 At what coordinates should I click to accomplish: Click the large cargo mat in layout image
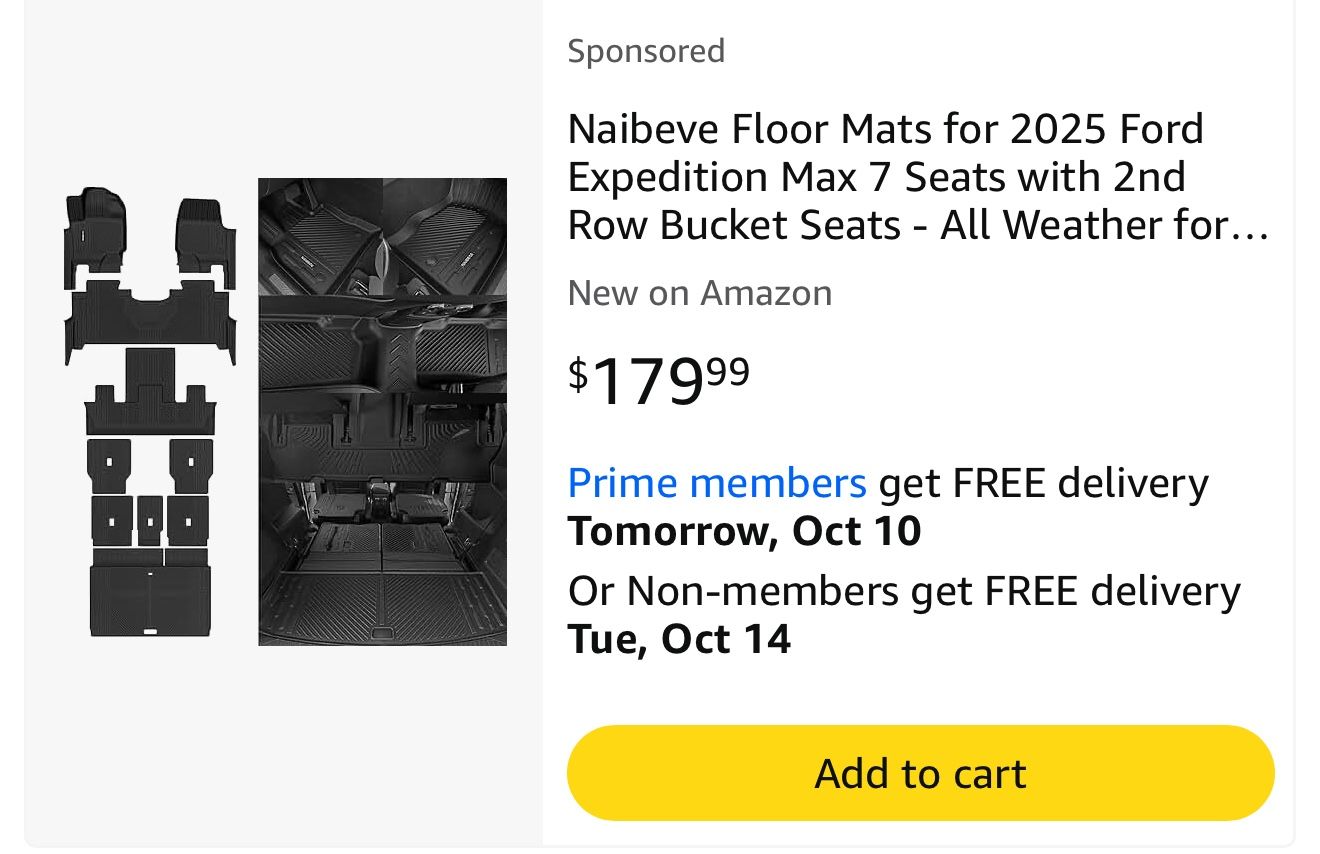click(x=150, y=600)
